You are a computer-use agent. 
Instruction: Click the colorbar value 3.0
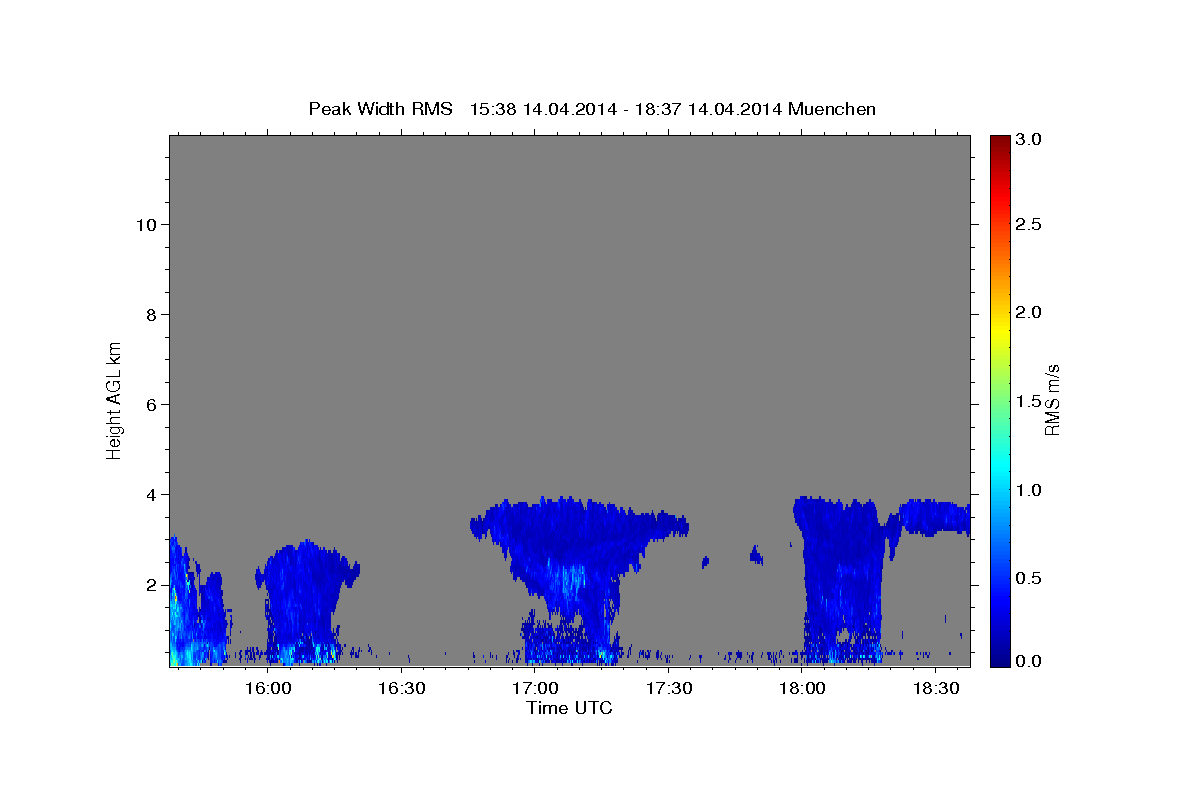[1030, 140]
